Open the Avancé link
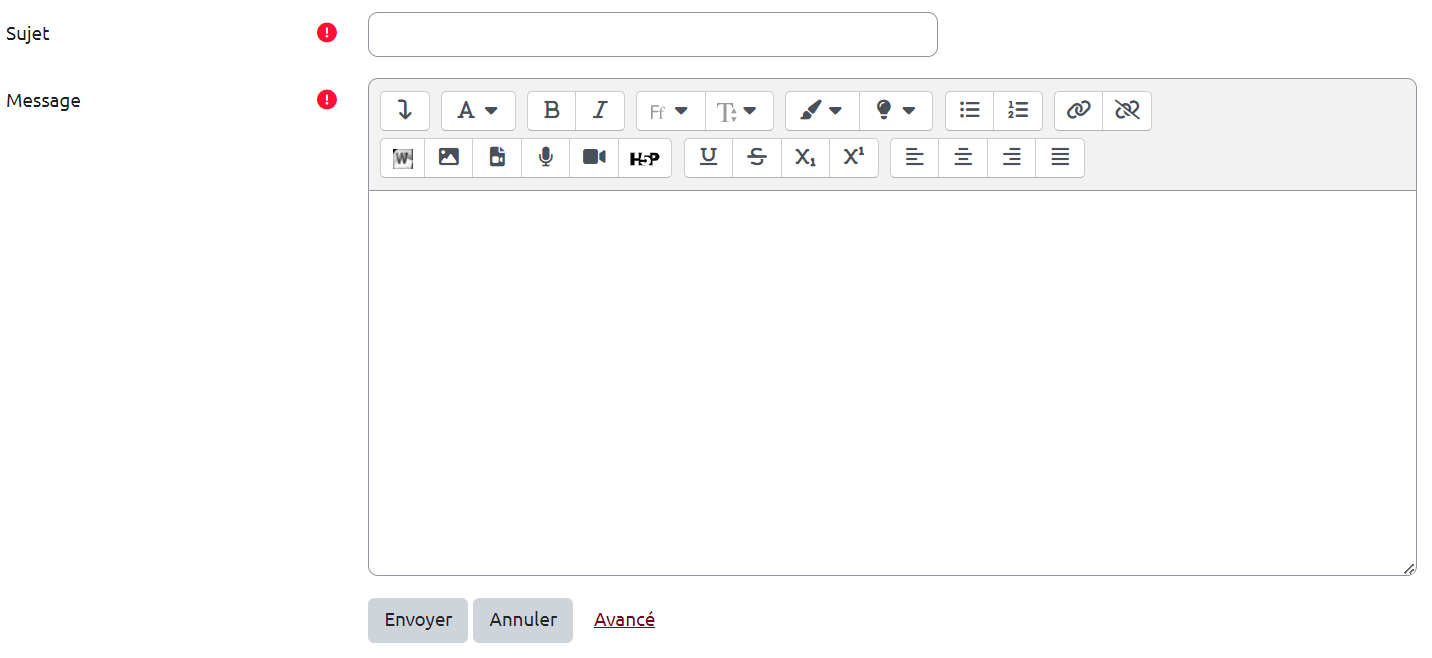Image resolution: width=1432 pixels, height=658 pixels. point(624,620)
